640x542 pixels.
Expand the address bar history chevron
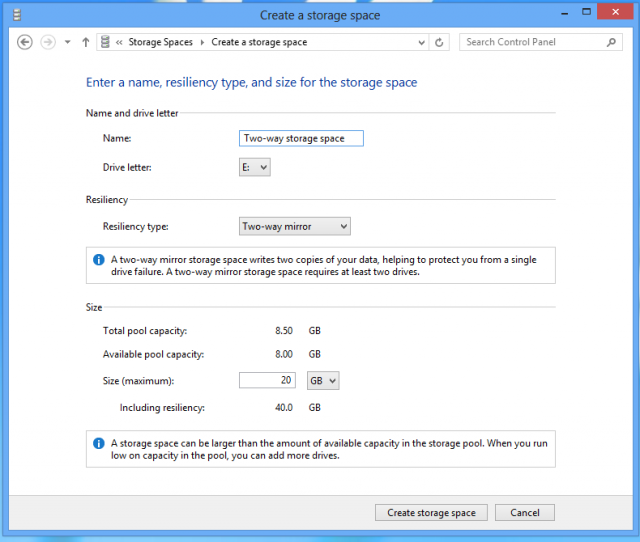click(422, 42)
